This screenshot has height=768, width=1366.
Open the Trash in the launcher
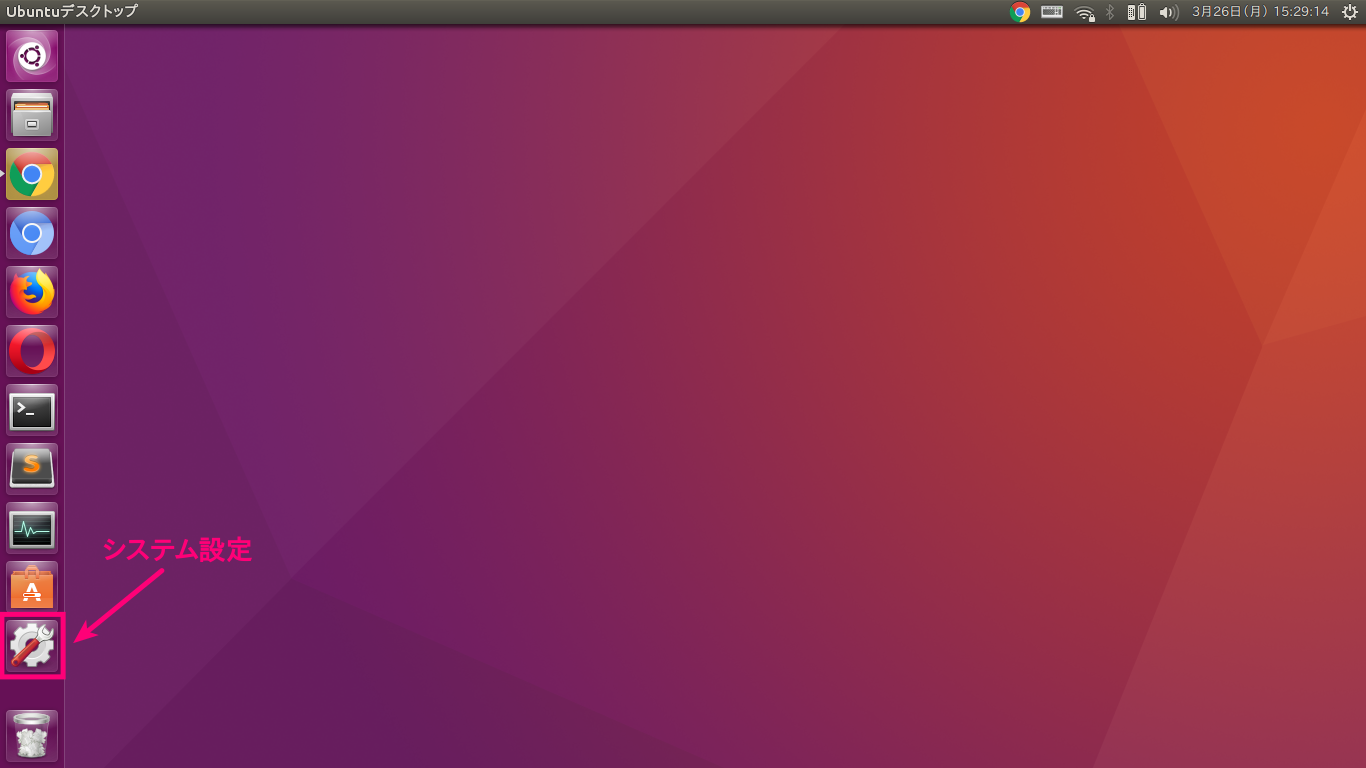click(x=32, y=736)
